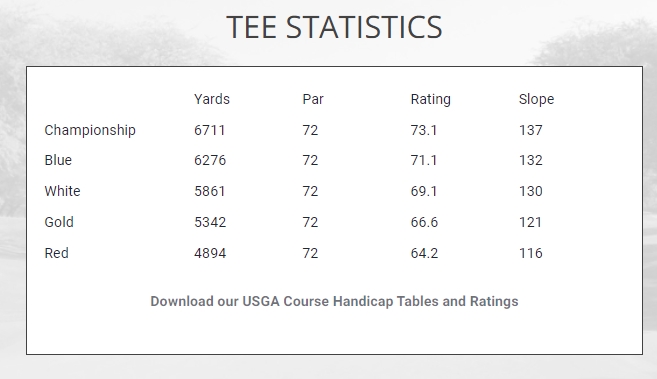Select the Yards column header
Screen dimensions: 657x379
tap(212, 100)
